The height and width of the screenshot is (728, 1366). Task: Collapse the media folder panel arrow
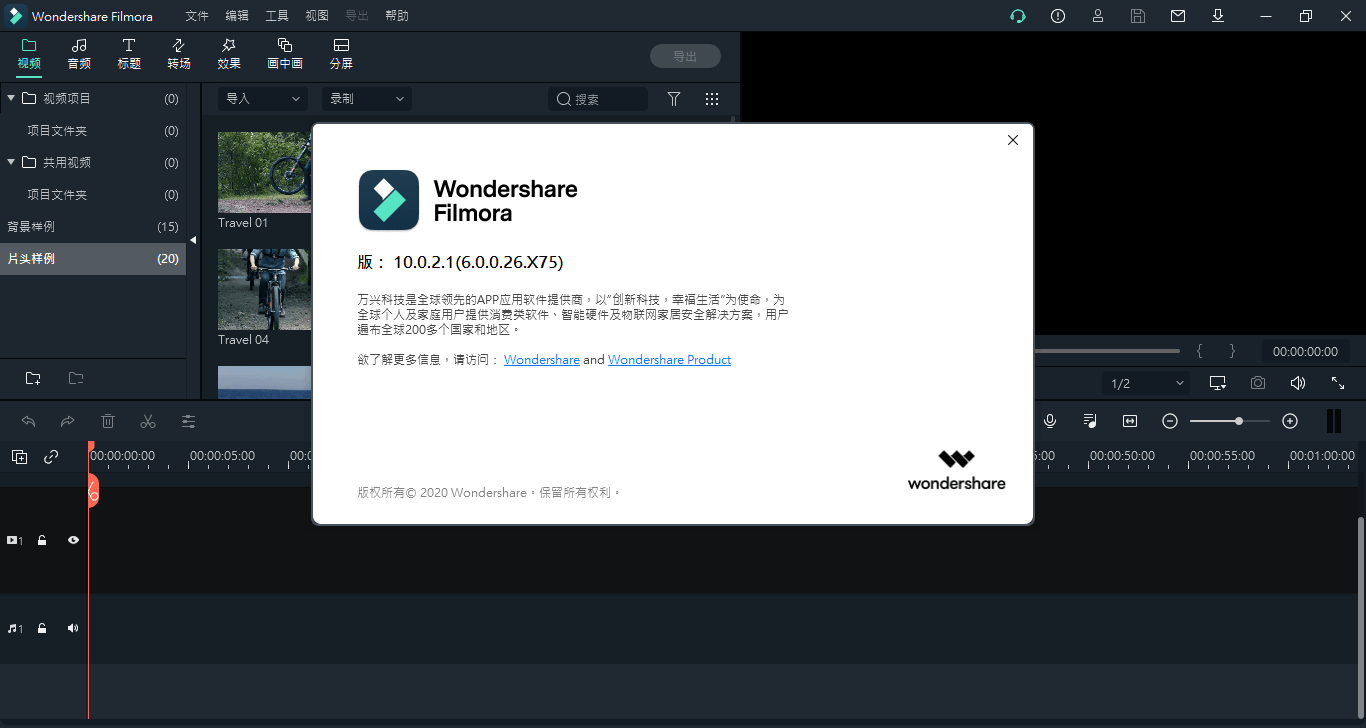[193, 240]
